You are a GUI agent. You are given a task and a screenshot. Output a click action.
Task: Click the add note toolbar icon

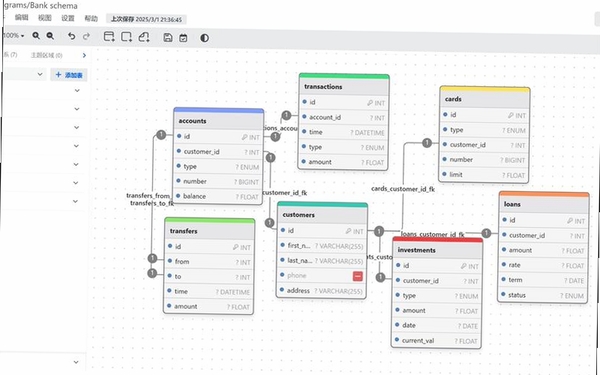(144, 37)
